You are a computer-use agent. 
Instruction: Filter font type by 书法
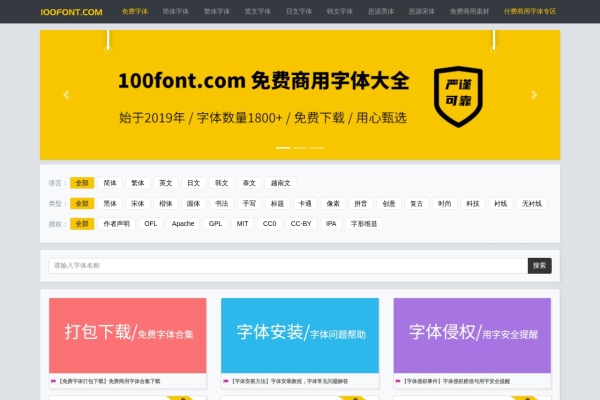tap(222, 204)
